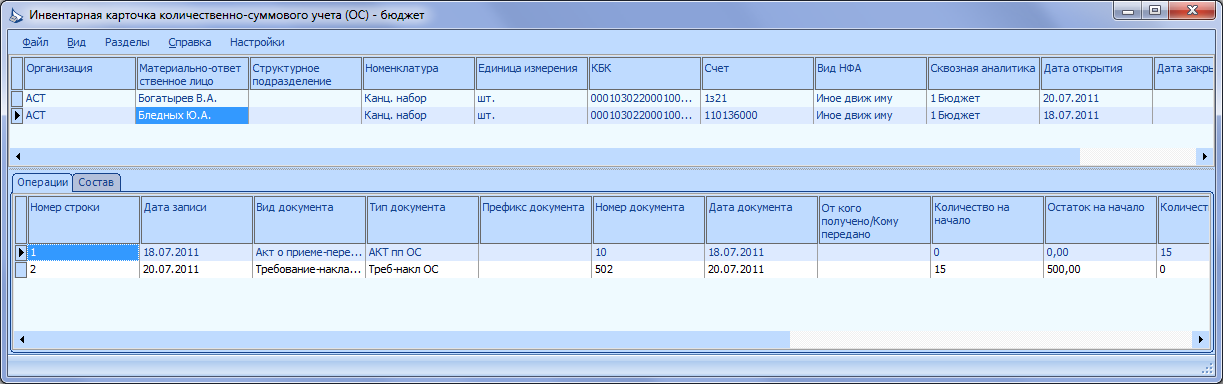
Task: Click the lower grid's corner selector cell
Action: [x=21, y=219]
